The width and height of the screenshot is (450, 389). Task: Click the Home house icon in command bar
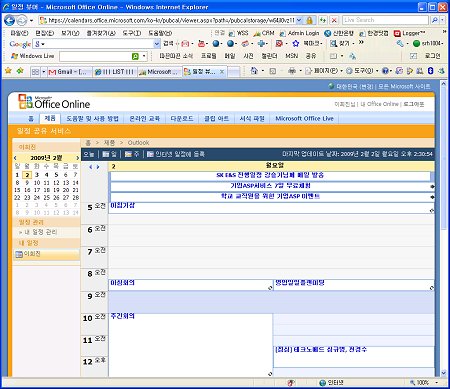pos(254,71)
